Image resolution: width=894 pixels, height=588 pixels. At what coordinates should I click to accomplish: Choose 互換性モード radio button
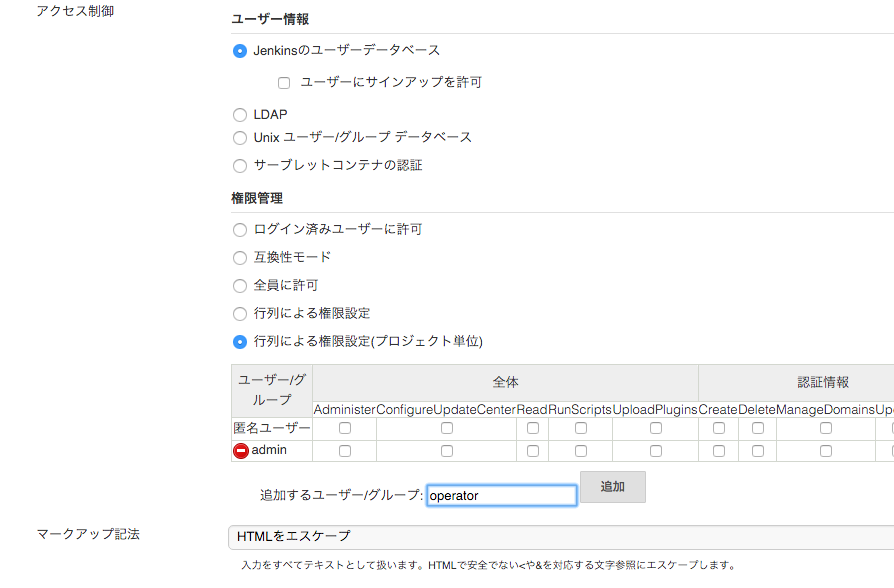[x=240, y=258]
